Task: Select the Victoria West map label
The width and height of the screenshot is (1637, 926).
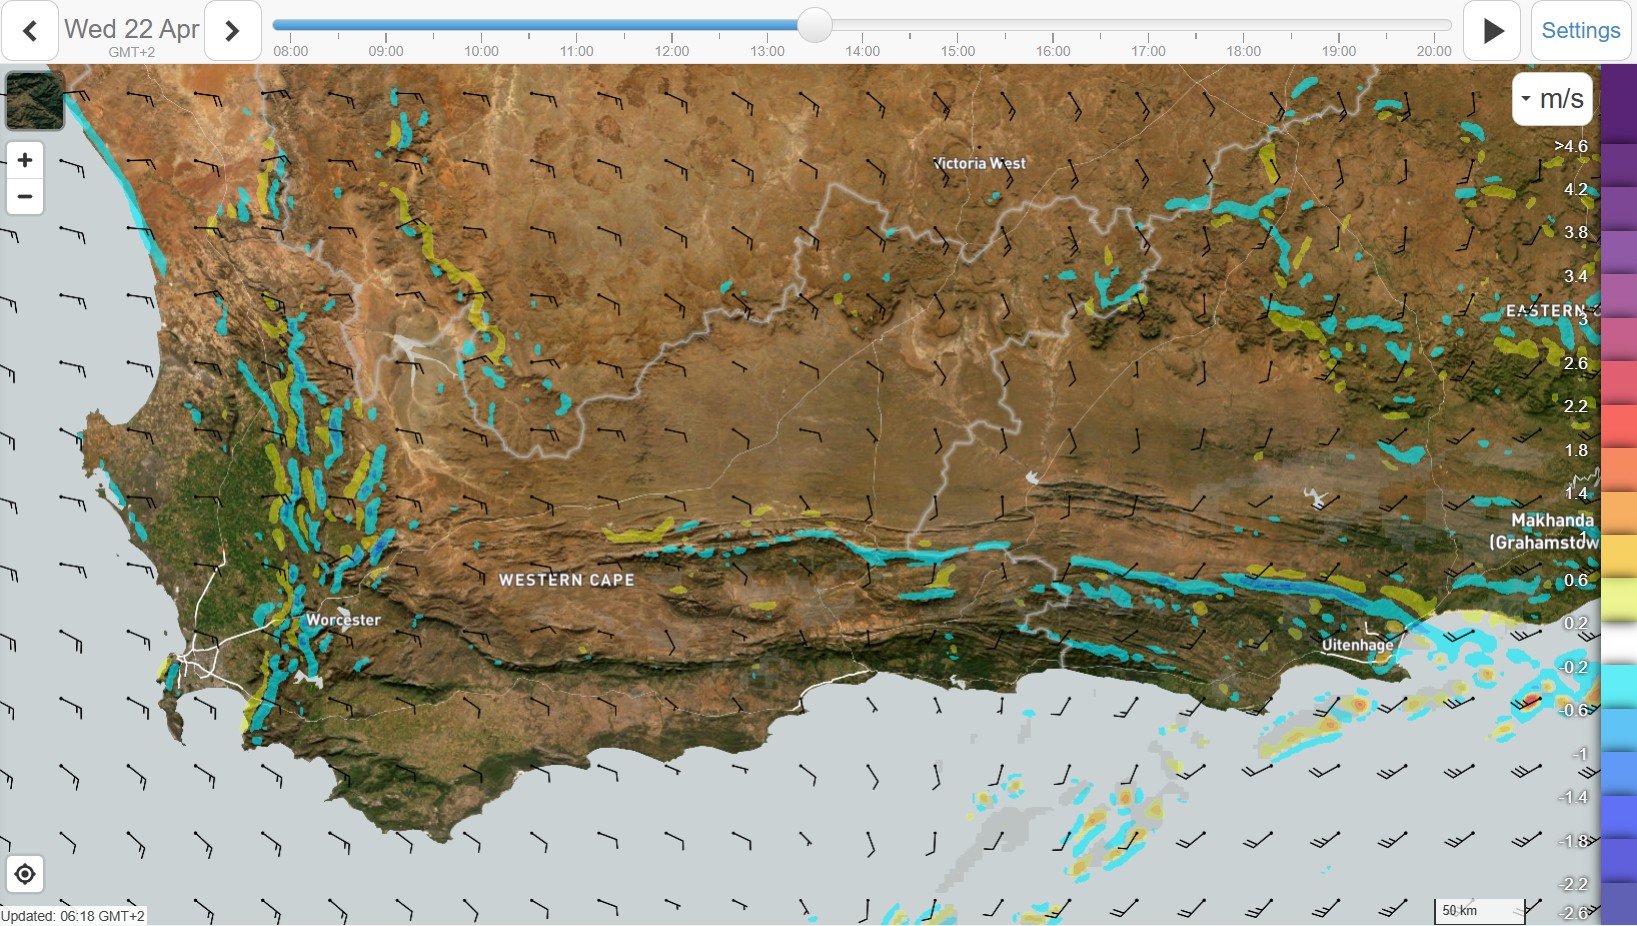Action: 979,163
